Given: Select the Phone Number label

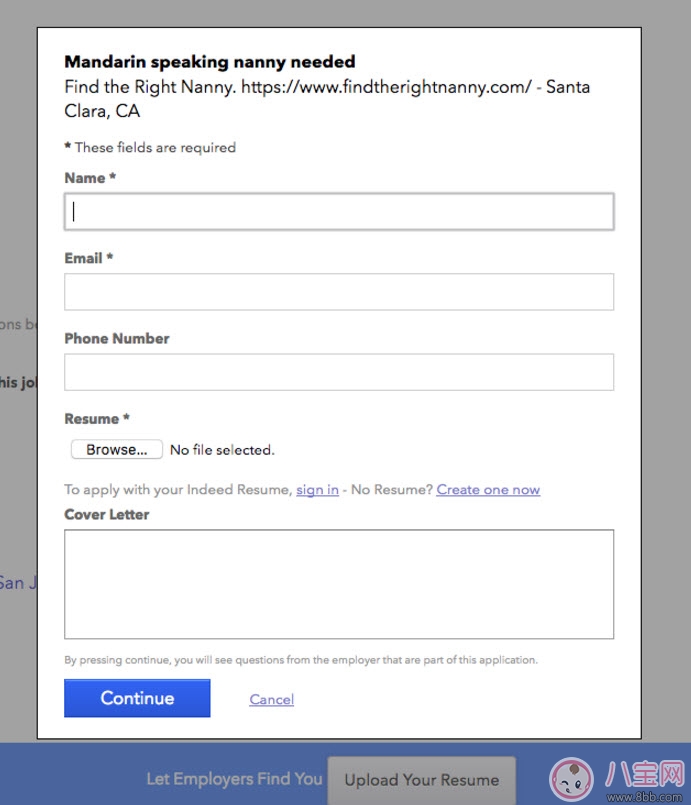Looking at the screenshot, I should click(x=117, y=338).
